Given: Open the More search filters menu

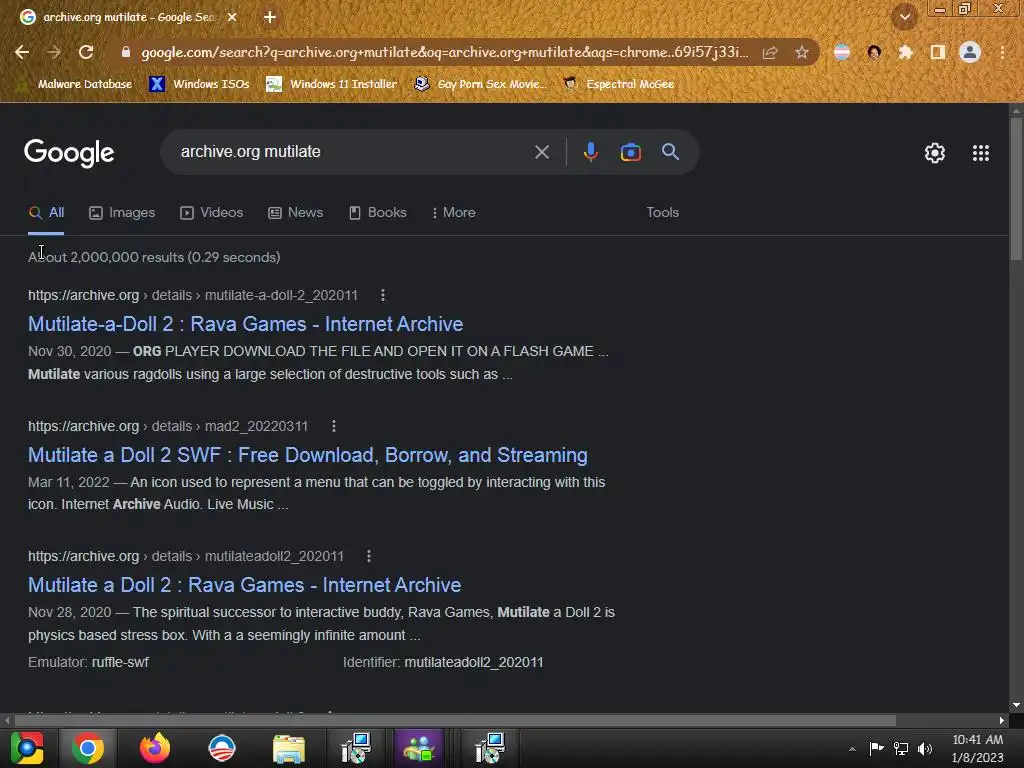Looking at the screenshot, I should [453, 212].
